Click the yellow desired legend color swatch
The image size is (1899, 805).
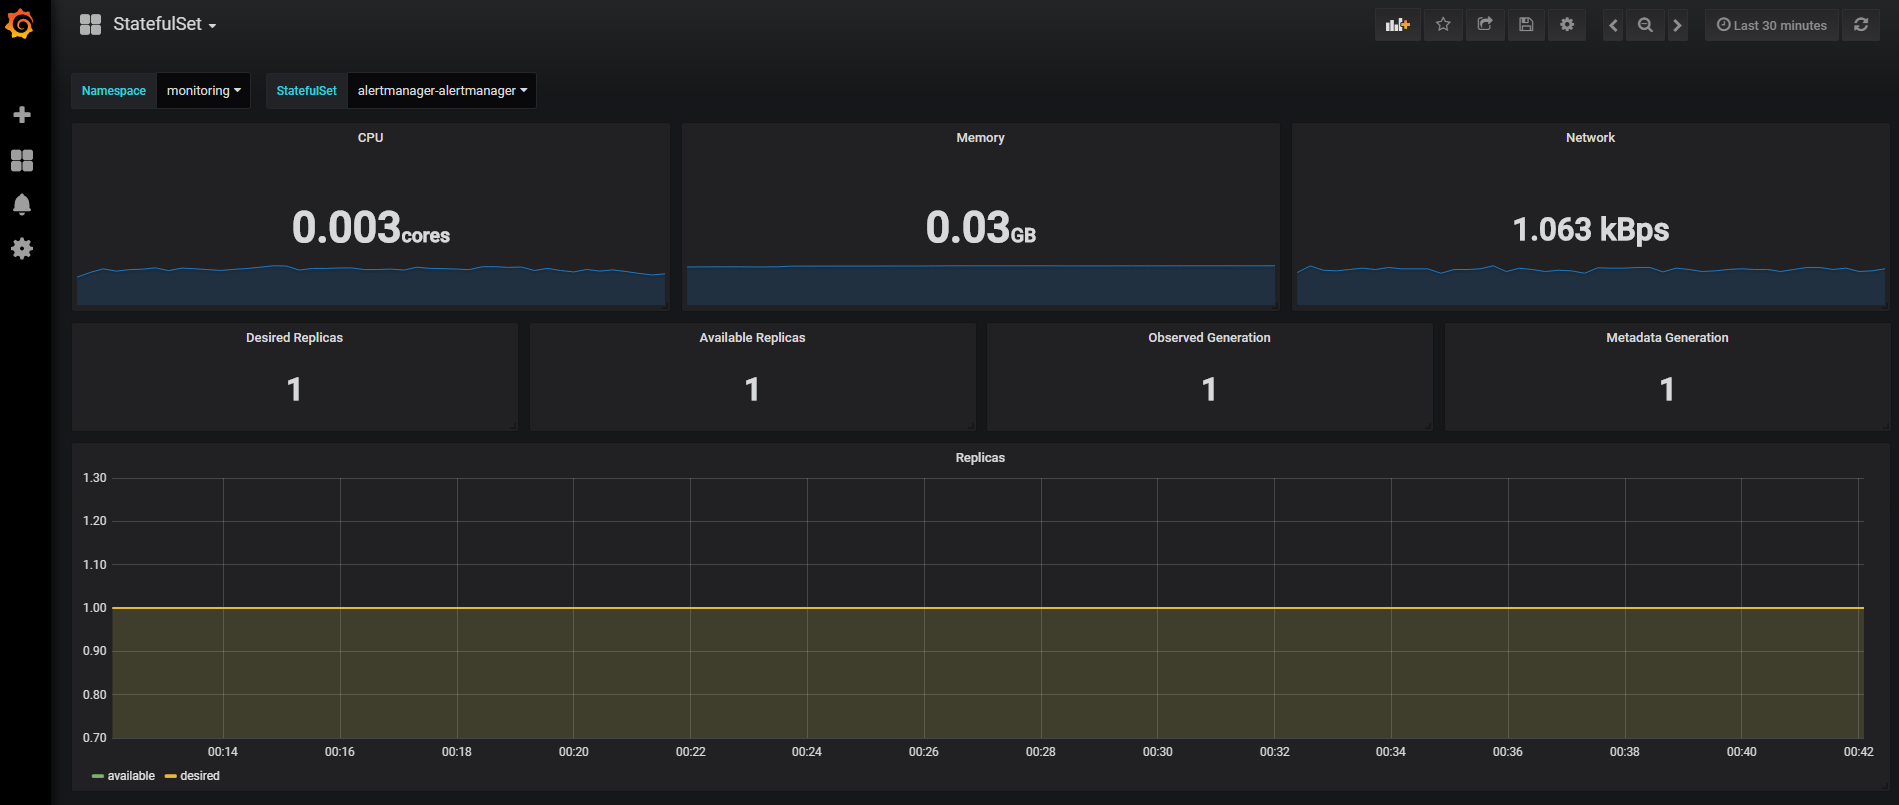[x=170, y=776]
